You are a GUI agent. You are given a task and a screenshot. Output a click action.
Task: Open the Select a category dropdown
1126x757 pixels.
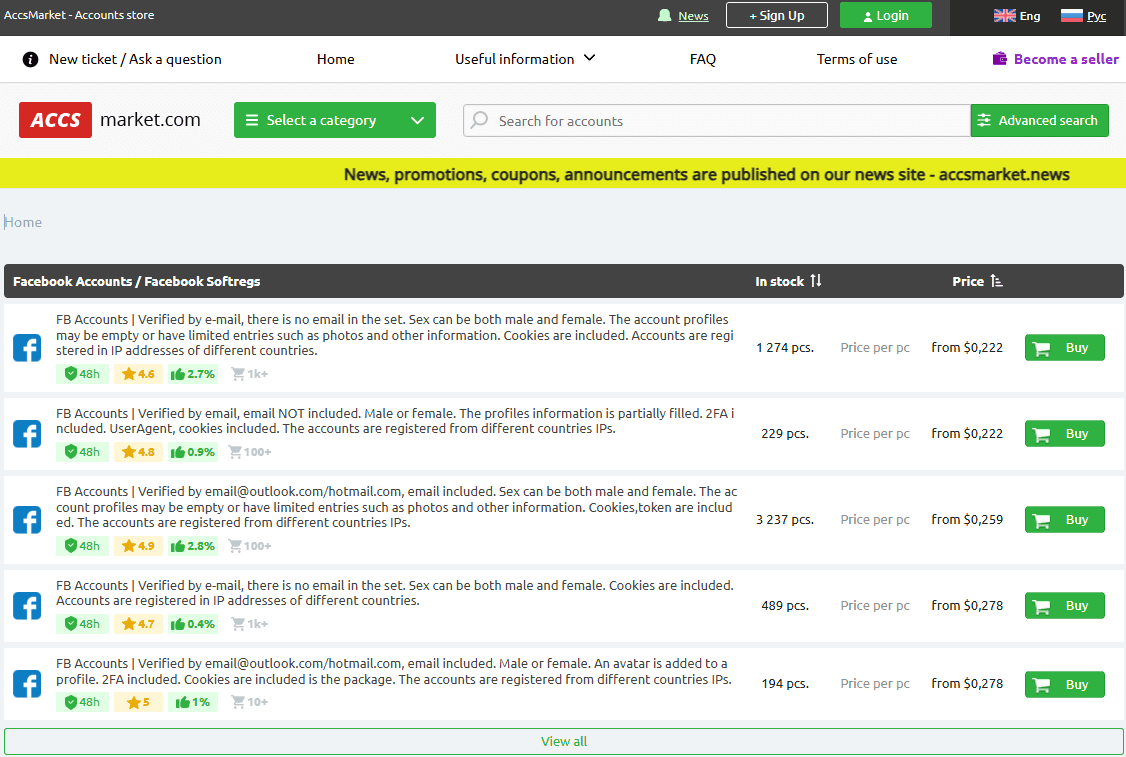335,120
